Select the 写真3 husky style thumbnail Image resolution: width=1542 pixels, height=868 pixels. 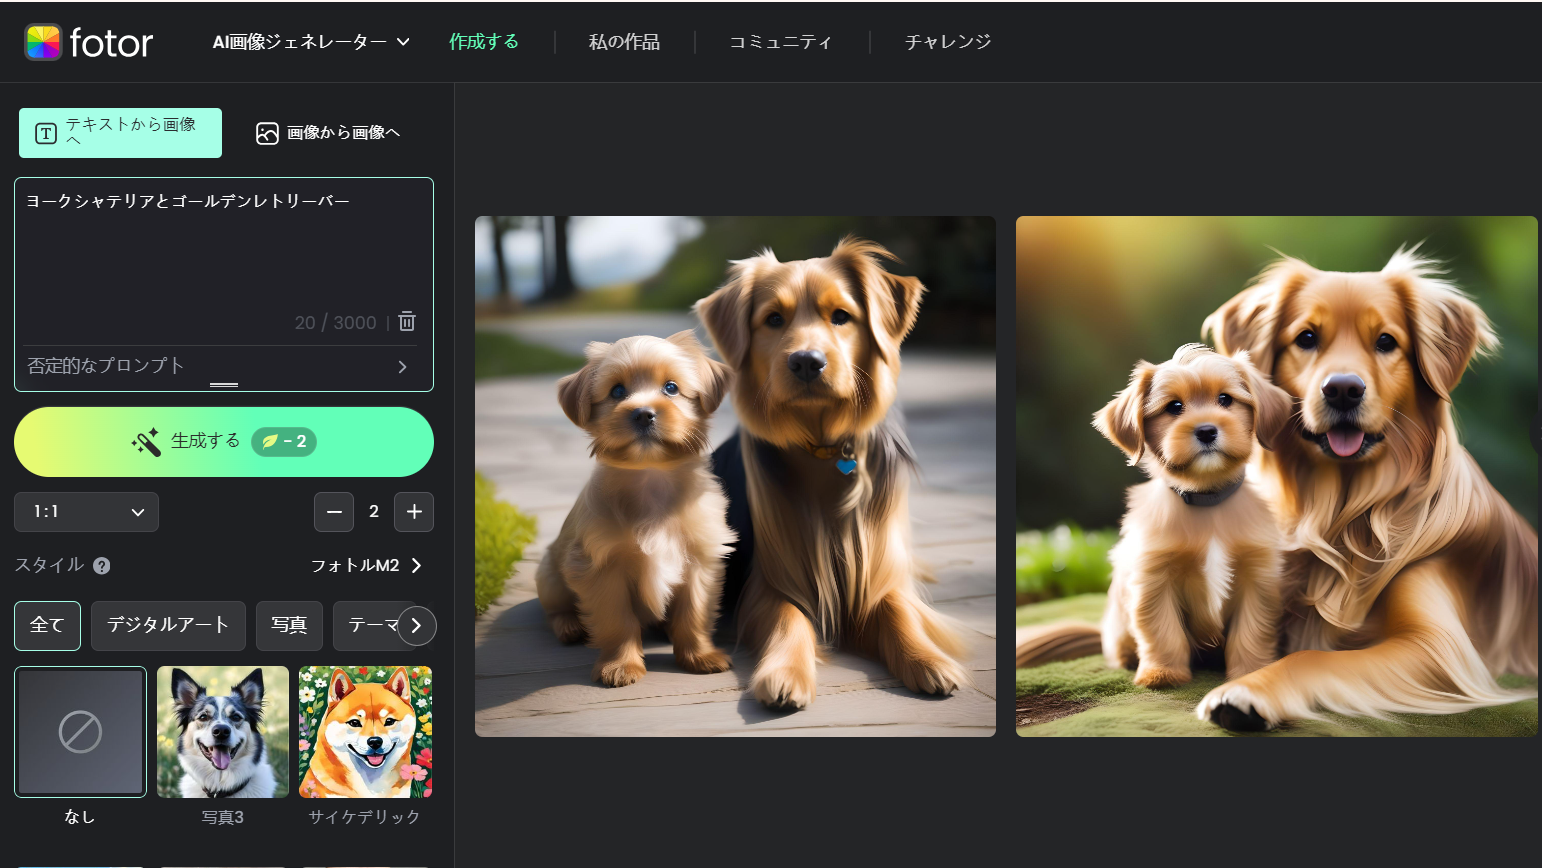pos(223,732)
